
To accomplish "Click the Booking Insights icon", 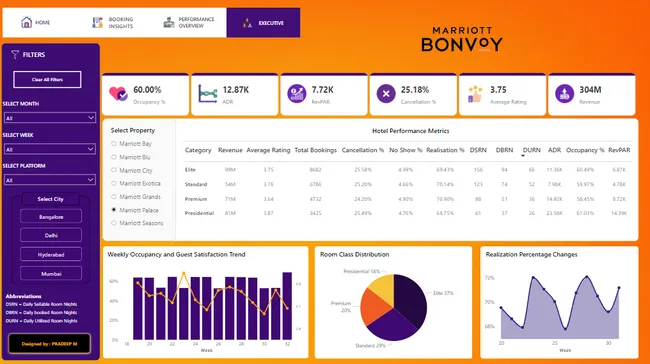I will (97, 22).
